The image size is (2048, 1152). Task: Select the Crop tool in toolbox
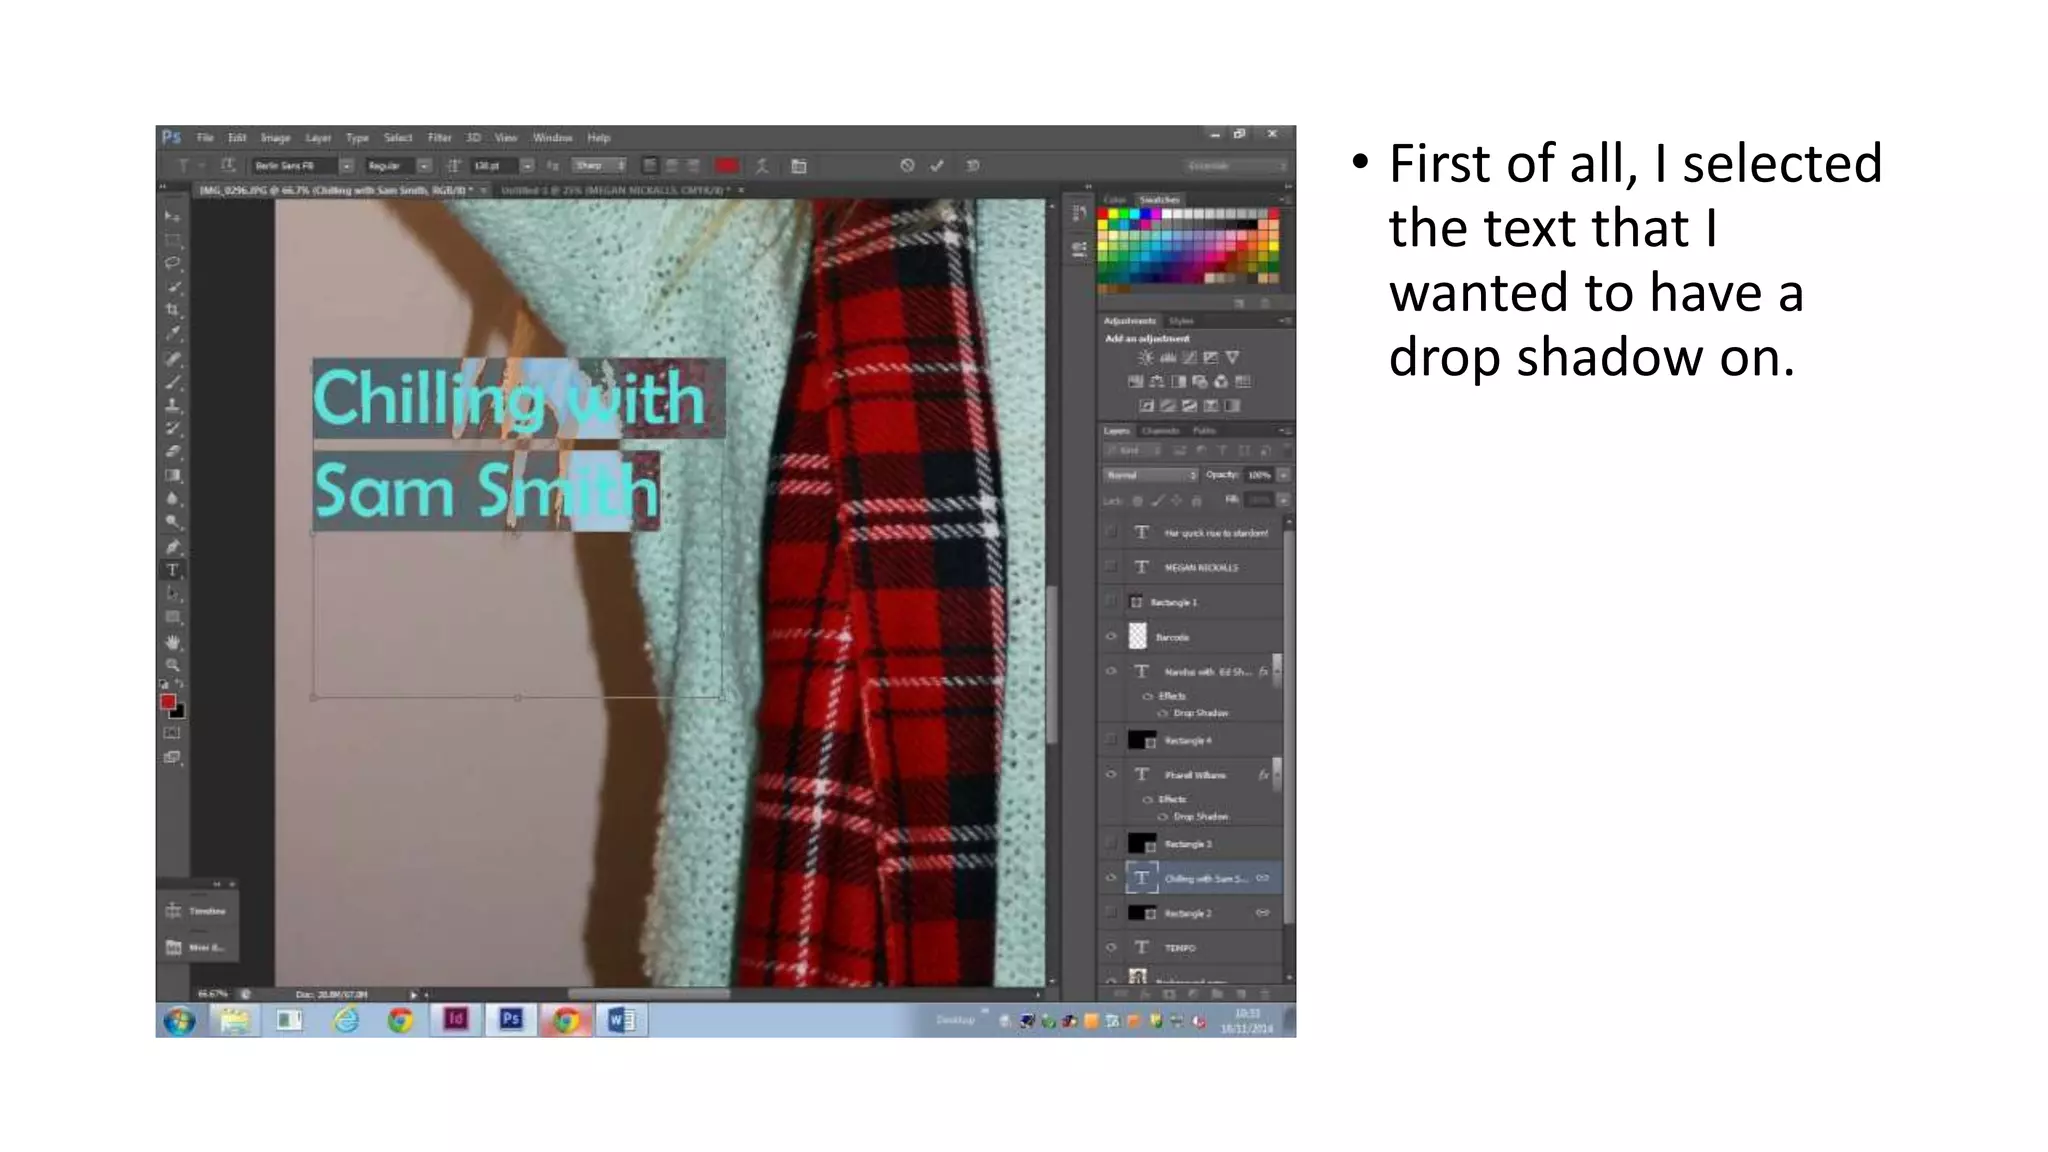(x=172, y=310)
